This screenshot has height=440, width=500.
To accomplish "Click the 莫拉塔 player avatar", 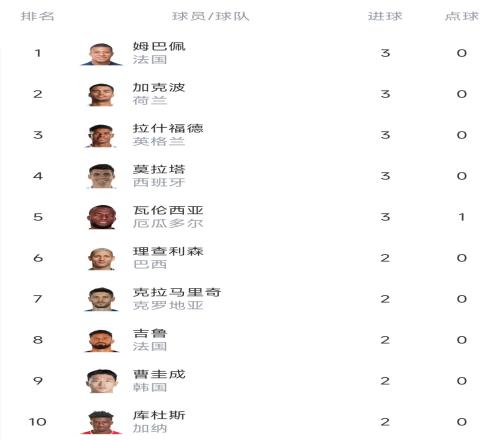I will [102, 177].
